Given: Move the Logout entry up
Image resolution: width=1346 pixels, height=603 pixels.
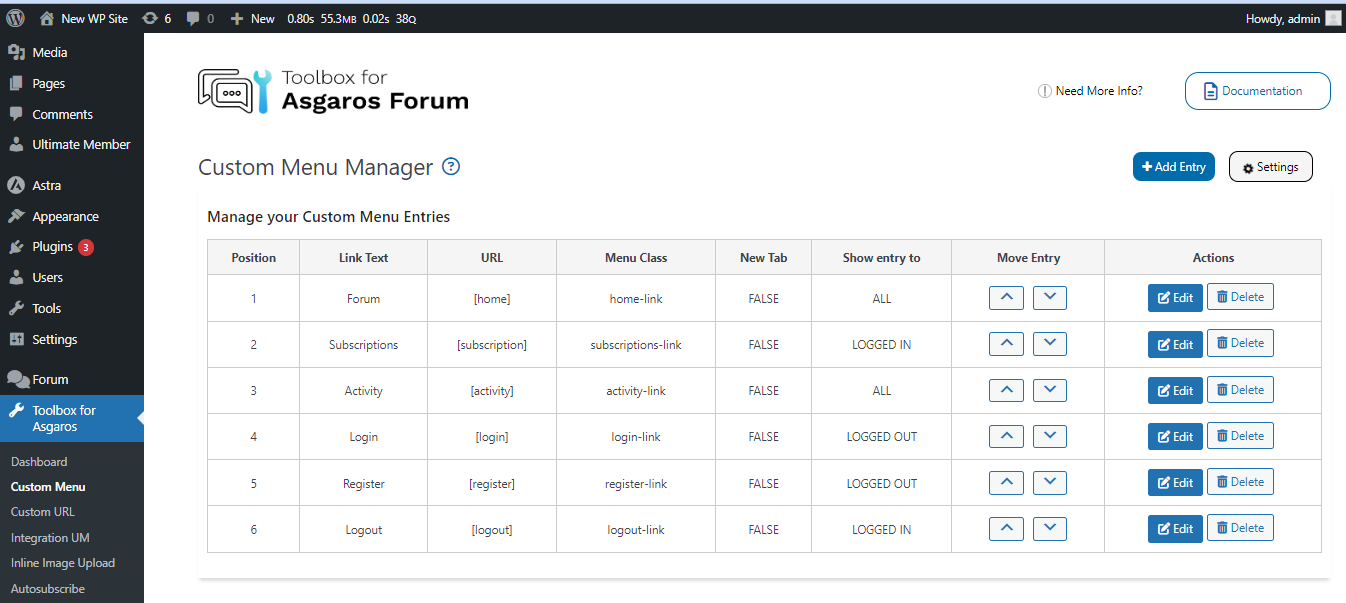Looking at the screenshot, I should coord(1006,528).
